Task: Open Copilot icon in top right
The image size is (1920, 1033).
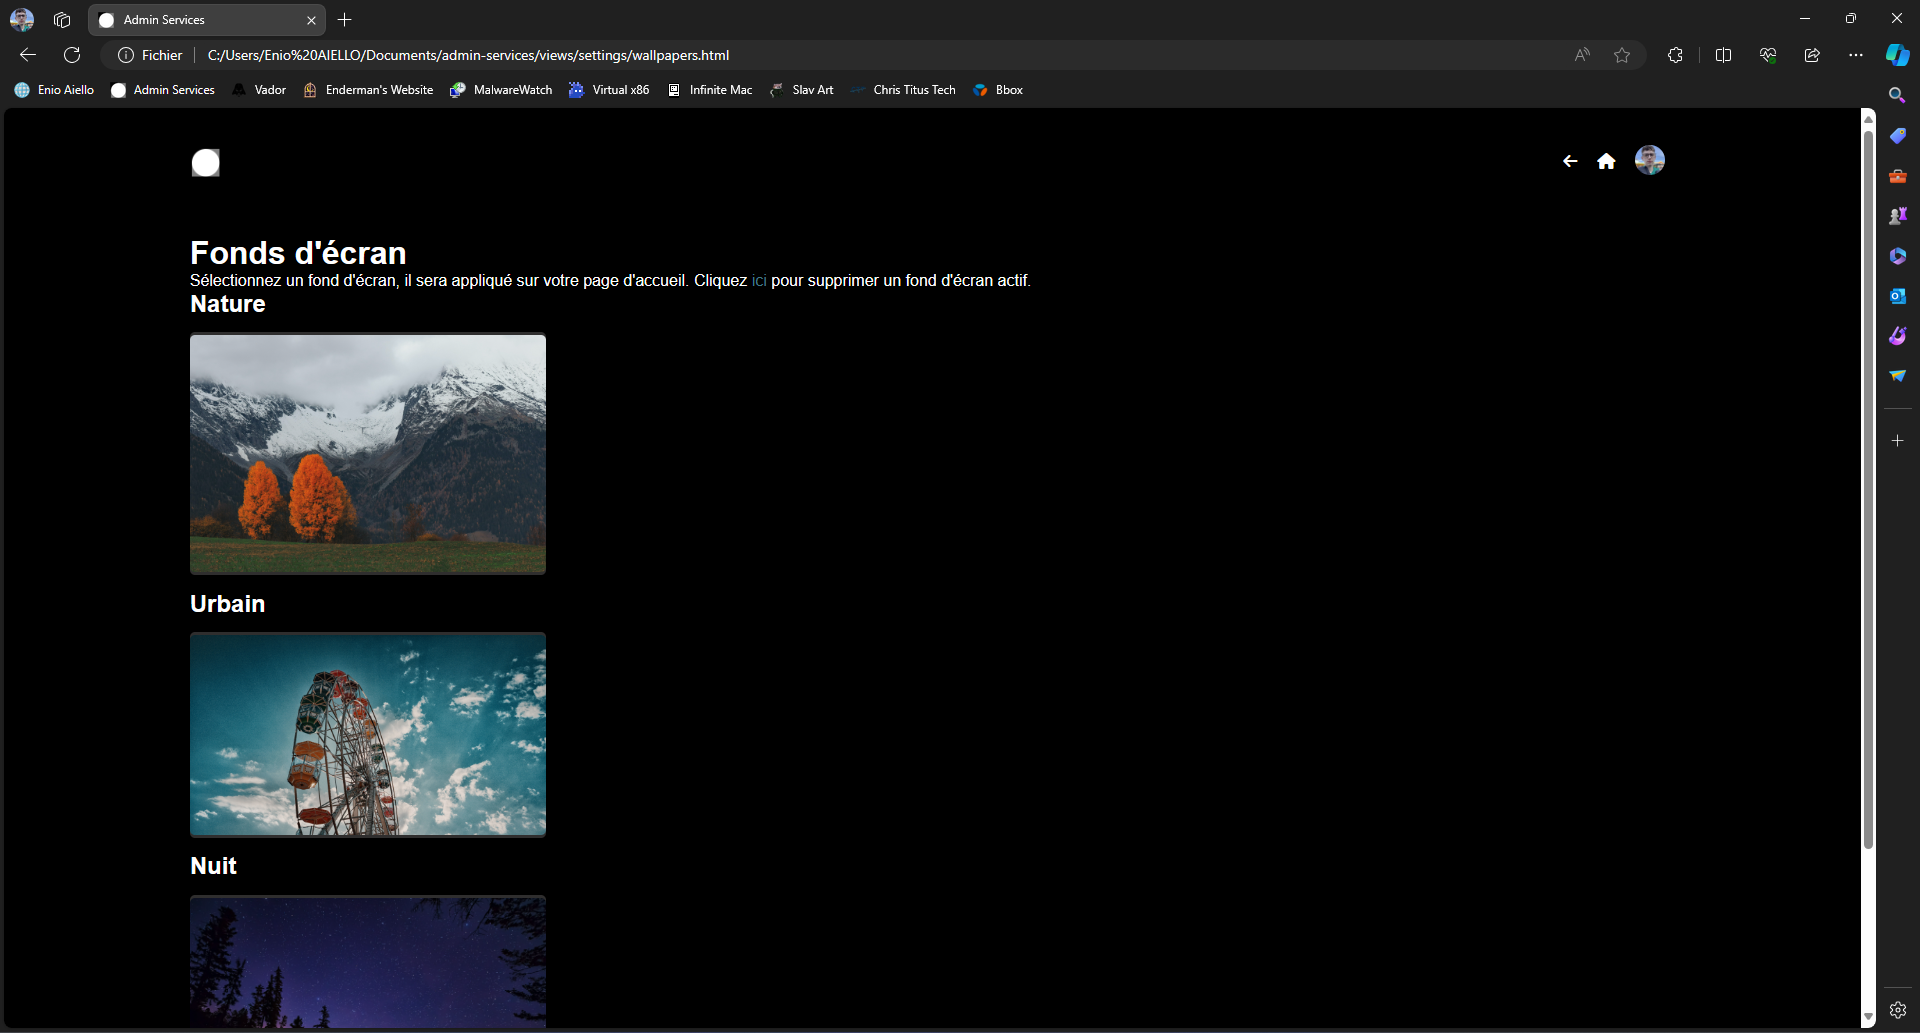Action: [1897, 55]
